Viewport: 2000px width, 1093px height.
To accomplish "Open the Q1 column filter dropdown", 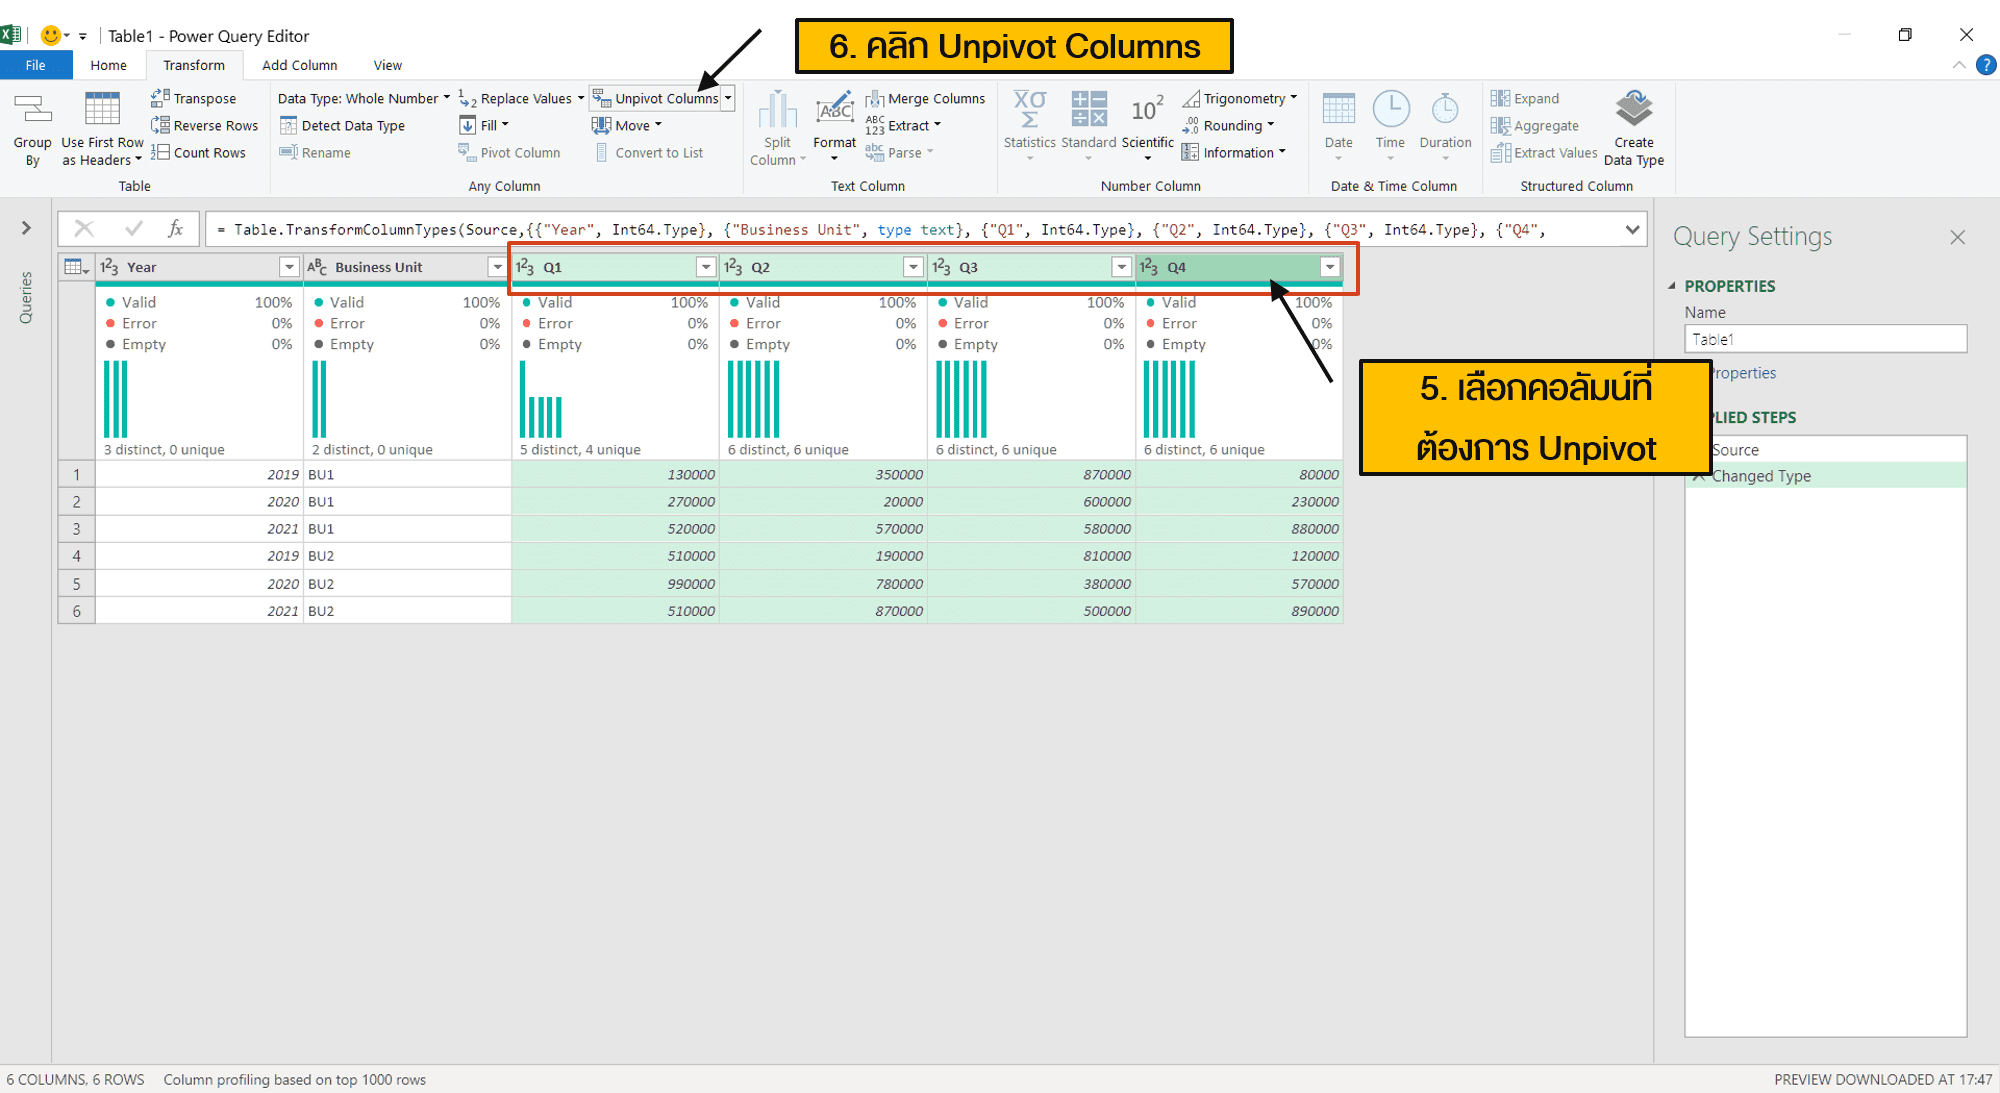I will point(706,267).
